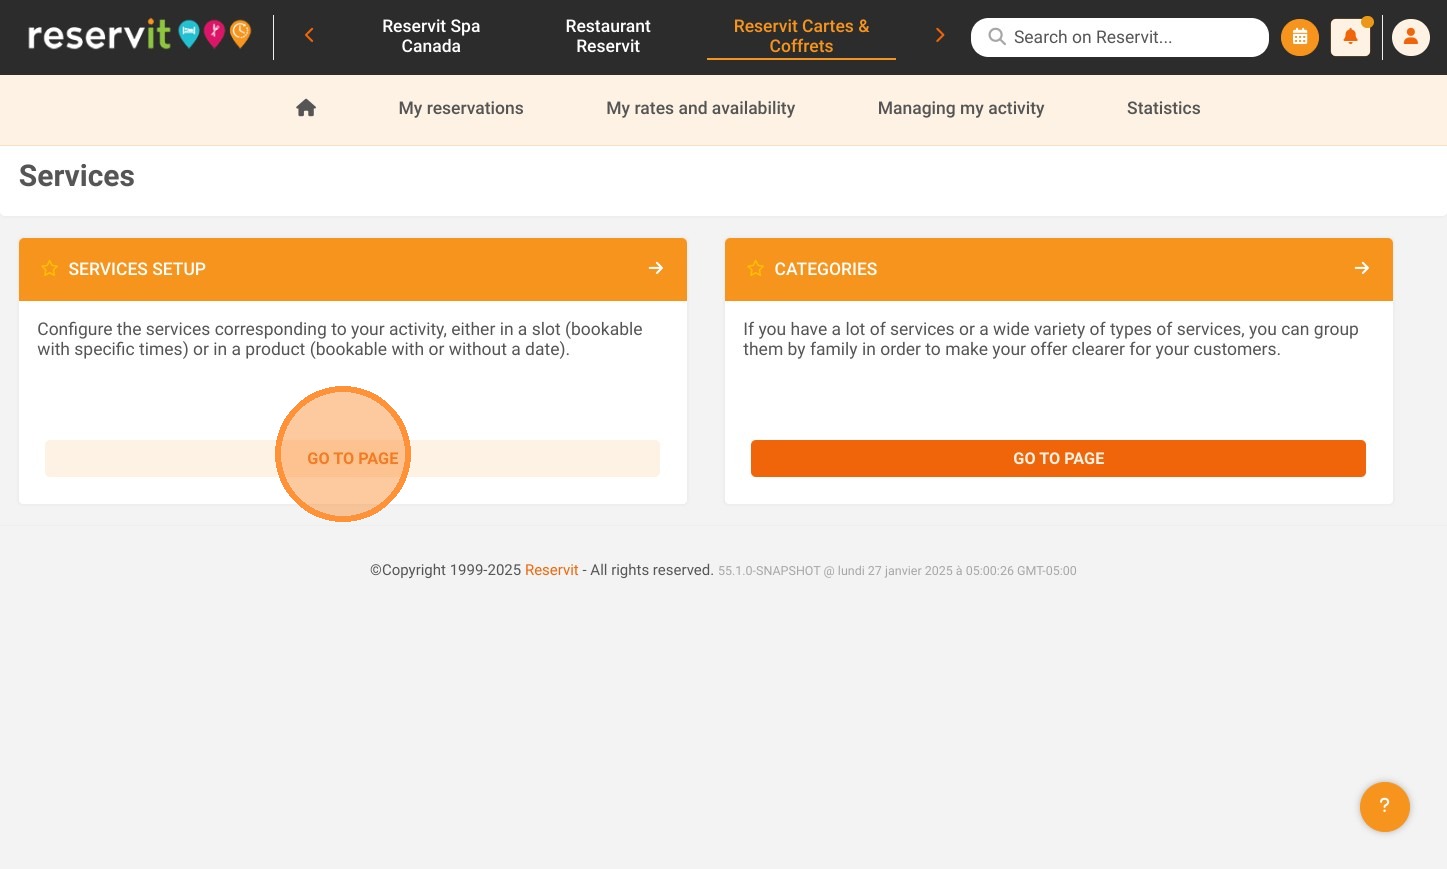1447x869 pixels.
Task: Open My reservations menu
Action: [461, 108]
